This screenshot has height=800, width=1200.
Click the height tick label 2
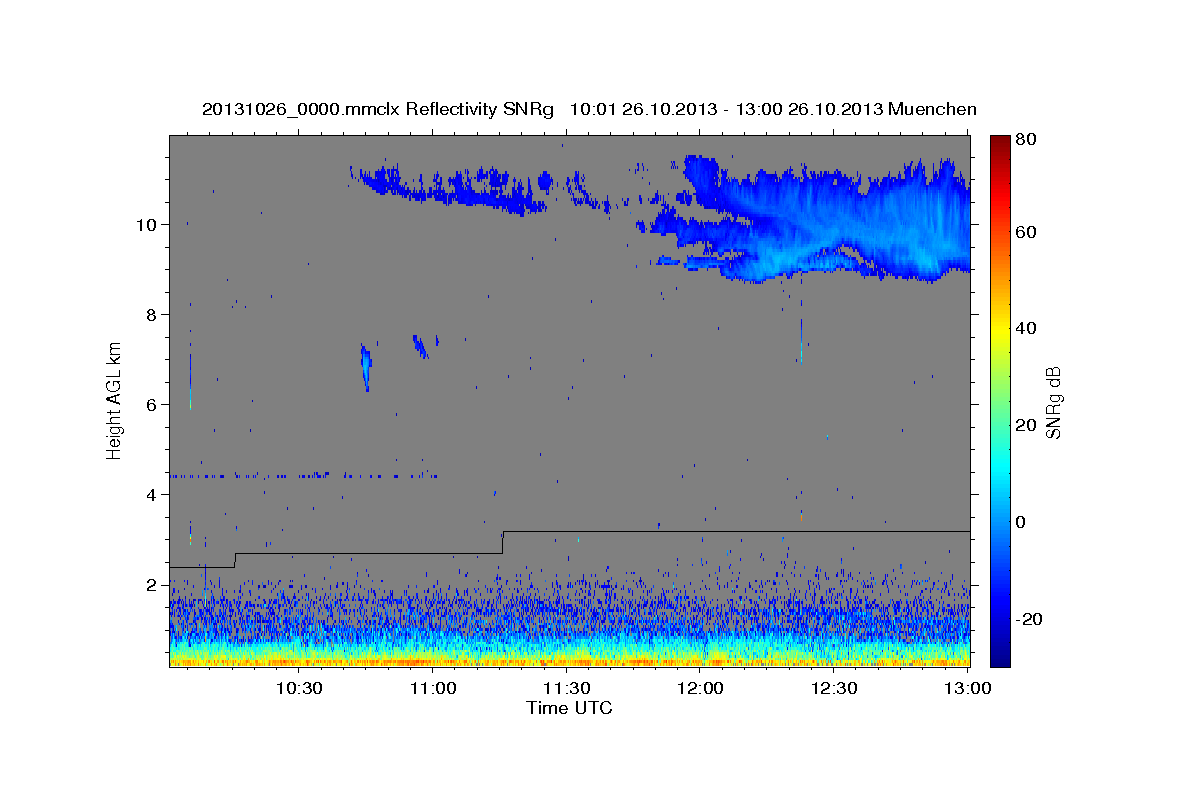pos(153,584)
